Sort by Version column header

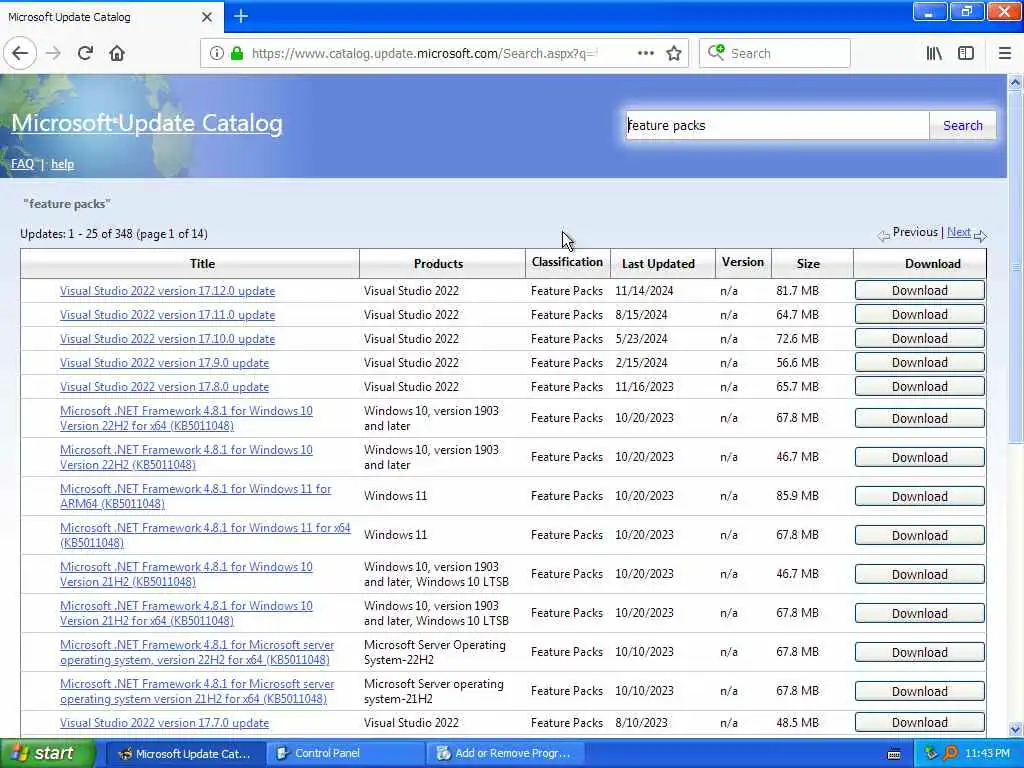pos(743,262)
